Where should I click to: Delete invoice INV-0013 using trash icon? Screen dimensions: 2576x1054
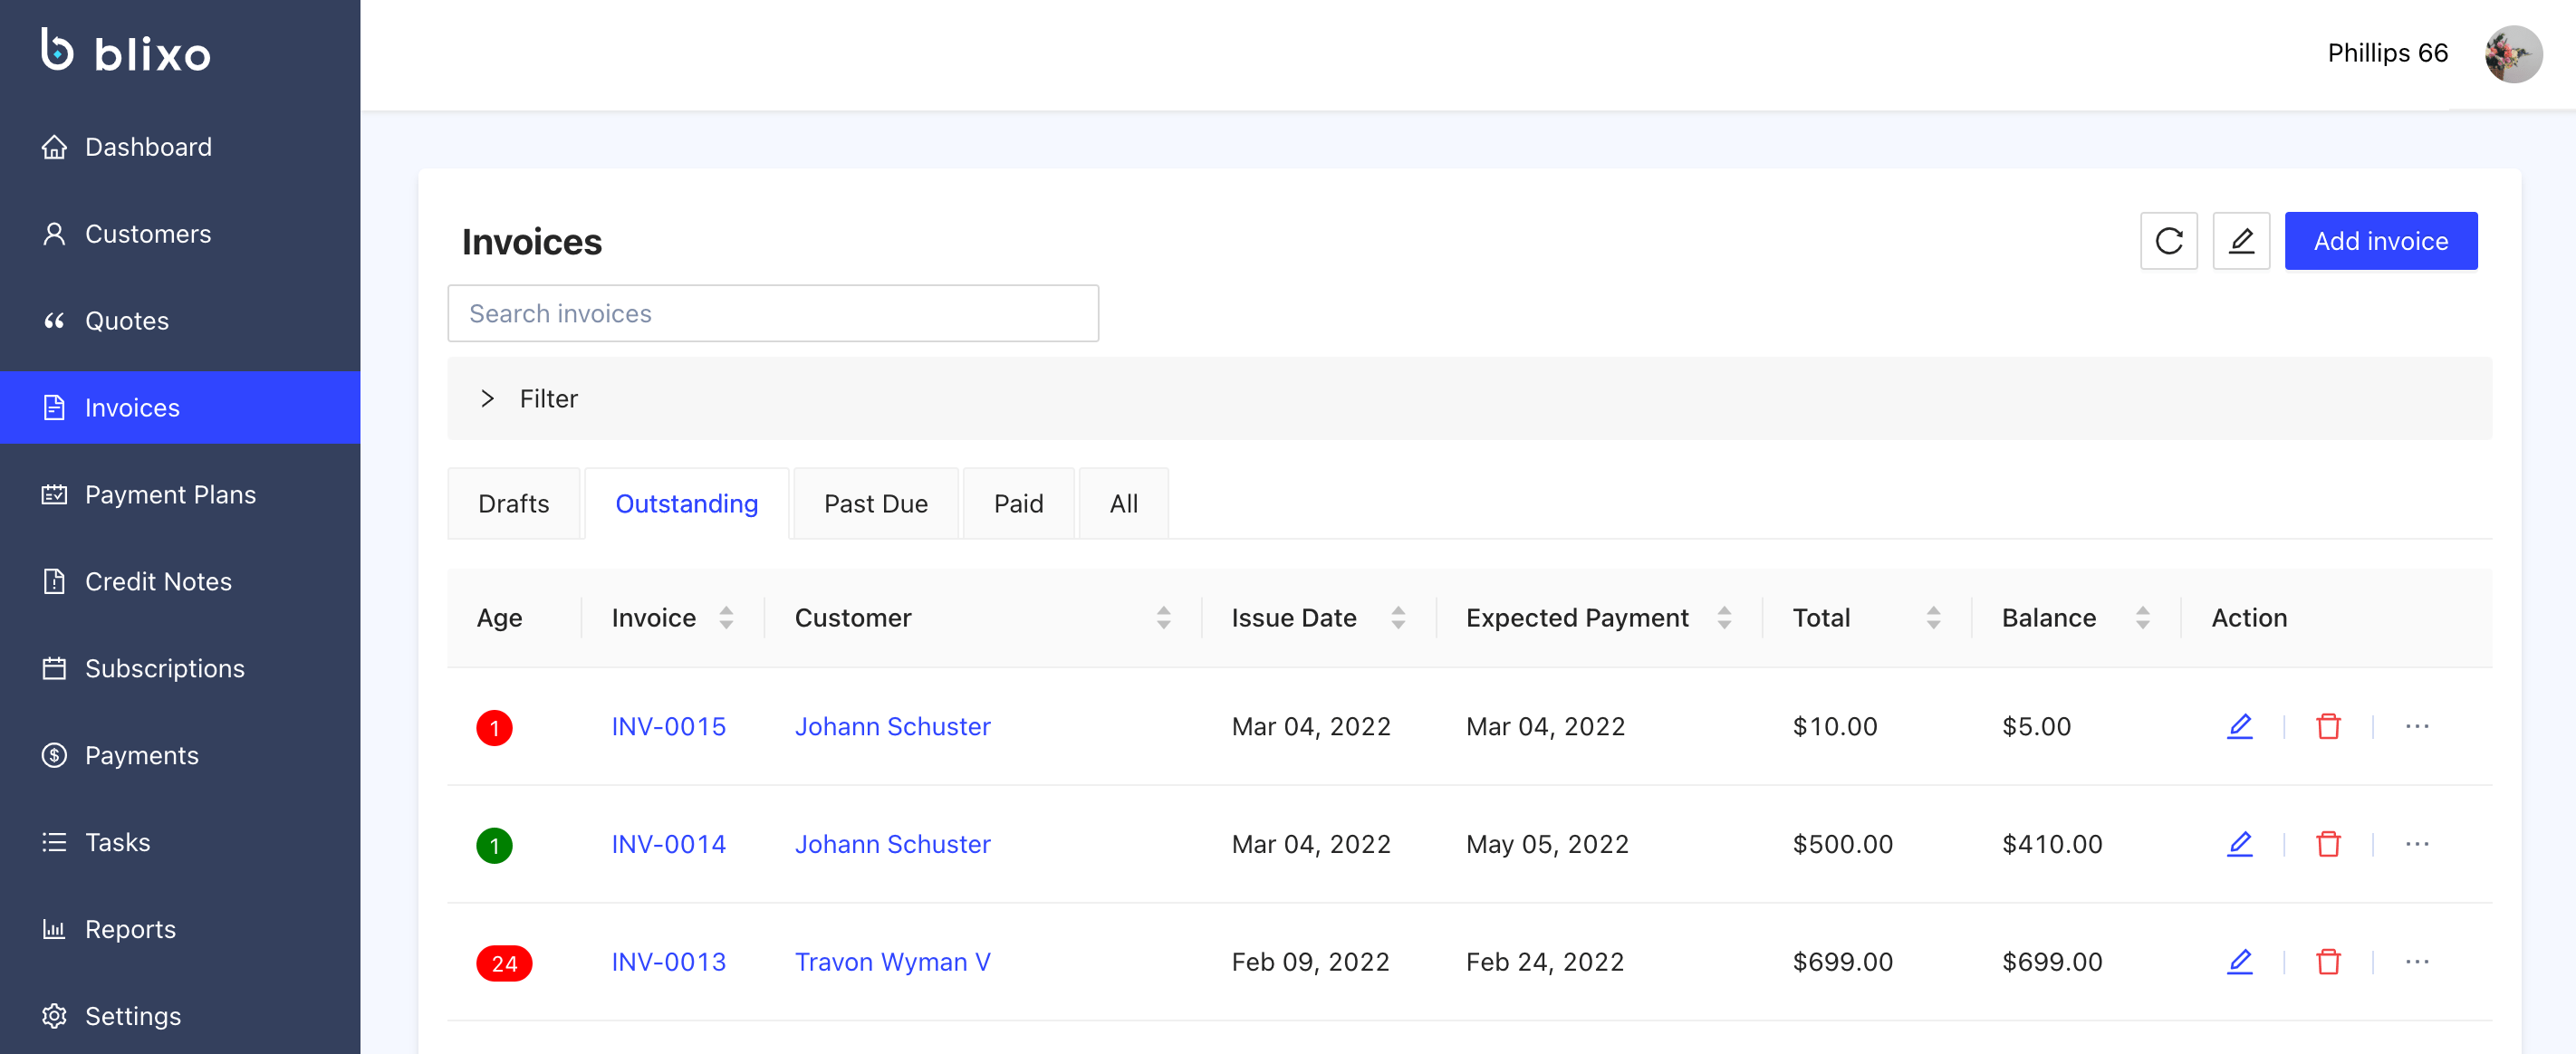pyautogui.click(x=2327, y=962)
